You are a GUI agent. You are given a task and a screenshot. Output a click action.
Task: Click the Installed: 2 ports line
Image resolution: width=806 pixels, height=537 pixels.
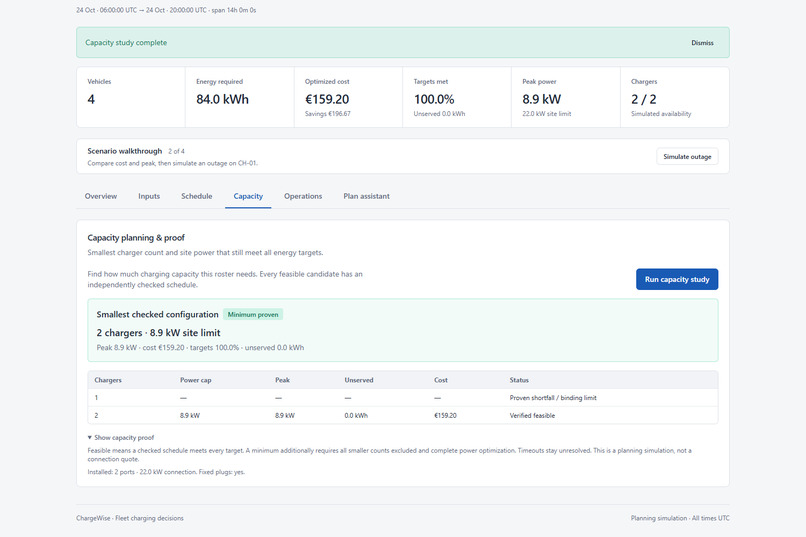(166, 472)
